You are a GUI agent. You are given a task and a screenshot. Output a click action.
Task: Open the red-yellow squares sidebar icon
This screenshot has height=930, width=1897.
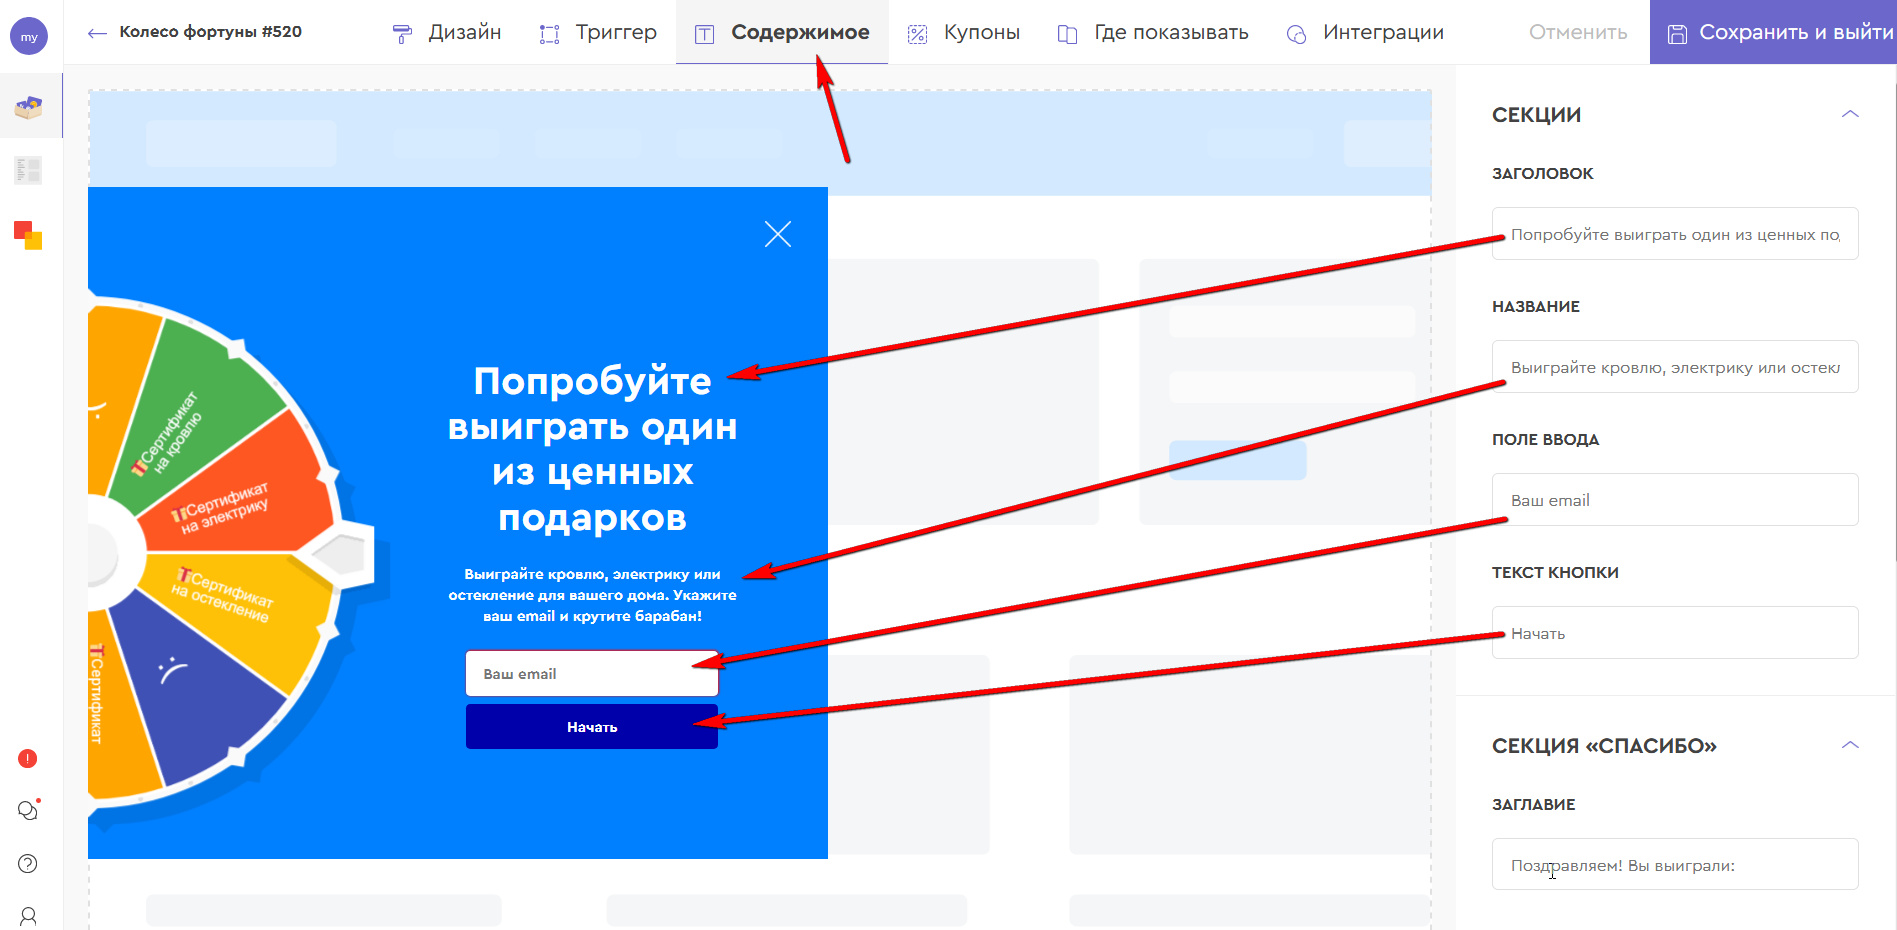(28, 235)
